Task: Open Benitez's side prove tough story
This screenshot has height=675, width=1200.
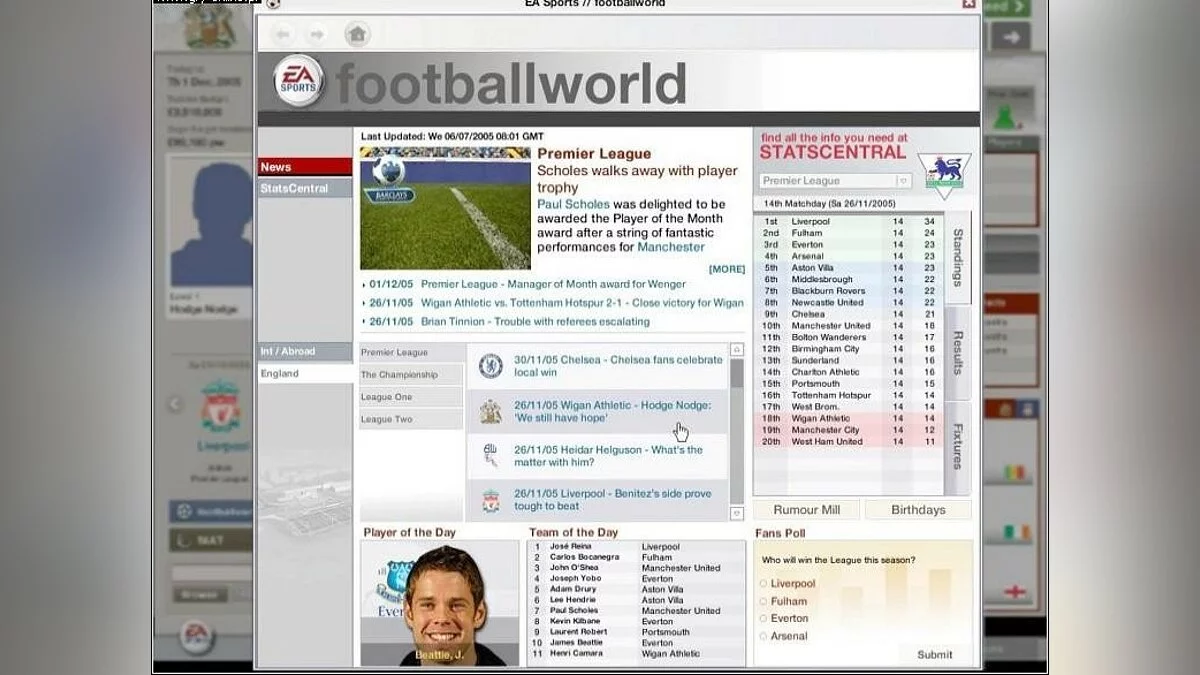Action: coord(613,500)
